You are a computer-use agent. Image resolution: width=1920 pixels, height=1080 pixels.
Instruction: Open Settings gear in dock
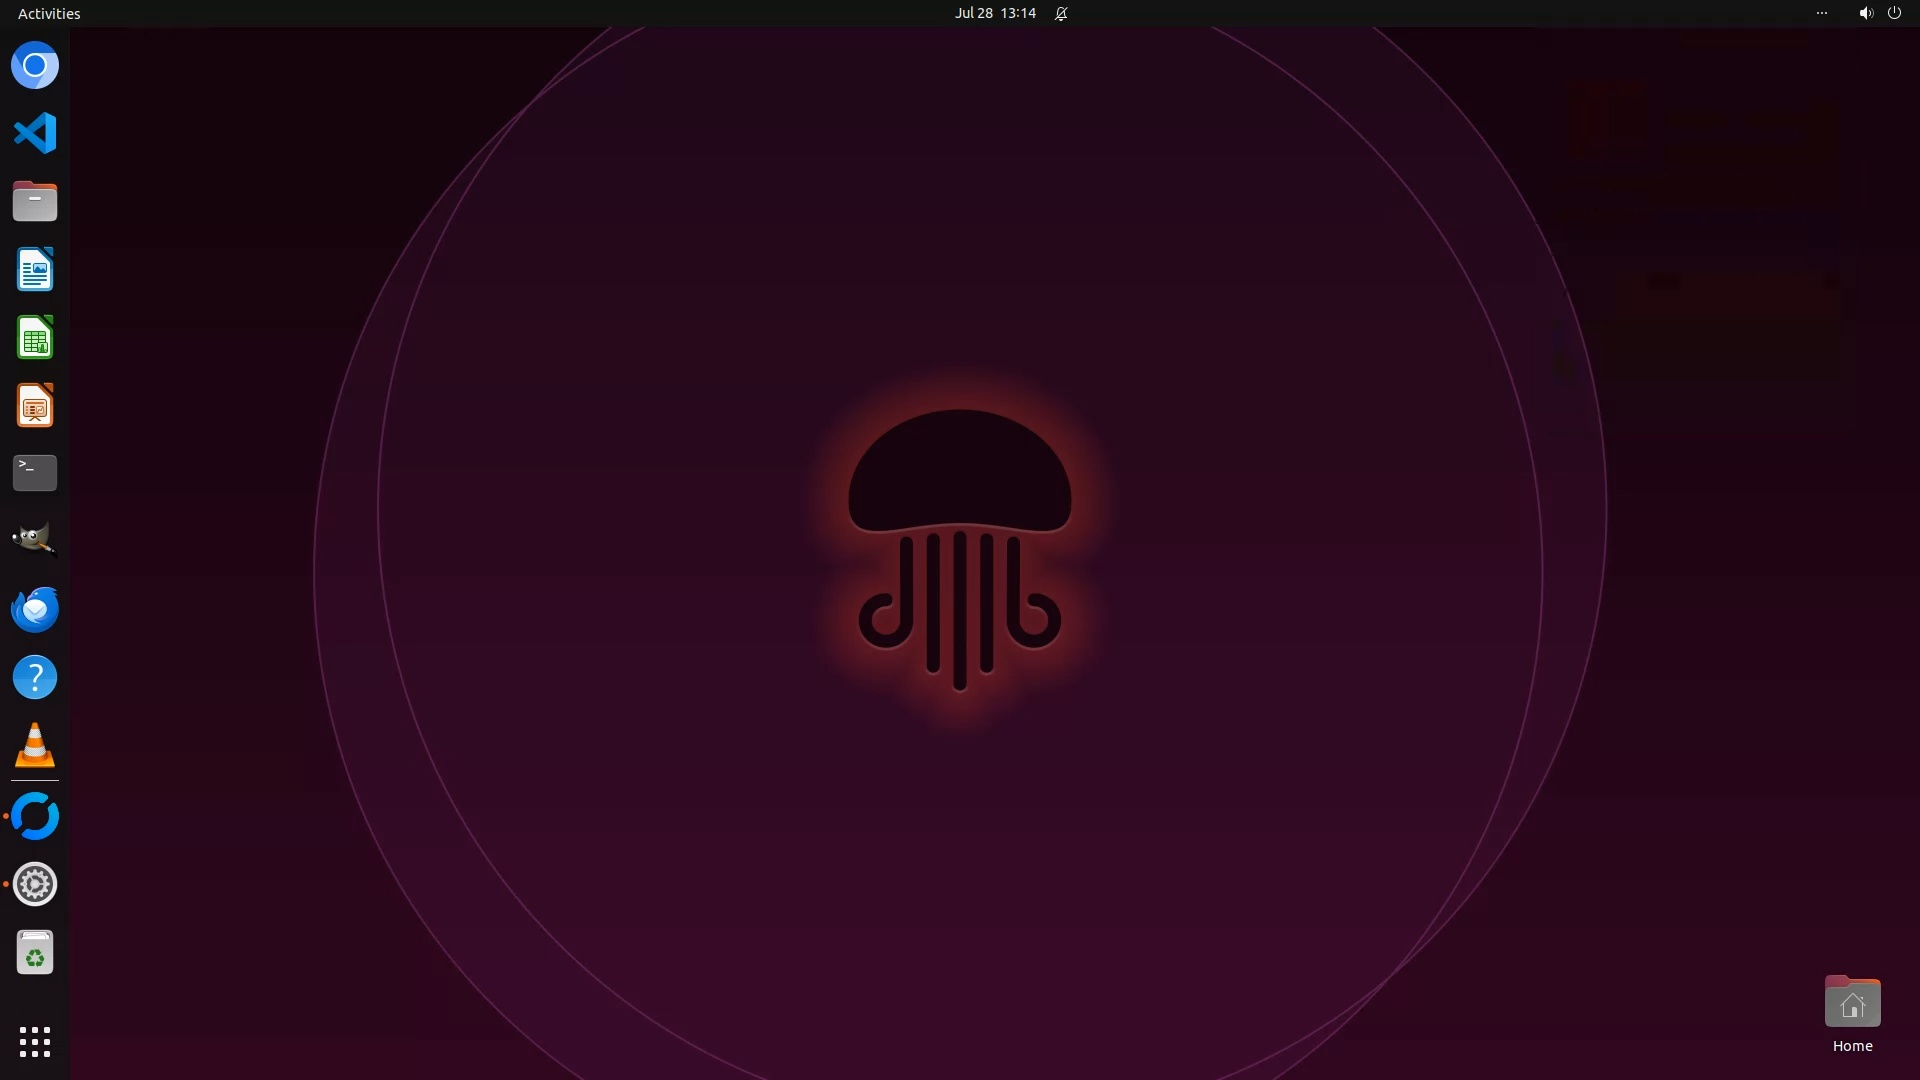pyautogui.click(x=35, y=884)
